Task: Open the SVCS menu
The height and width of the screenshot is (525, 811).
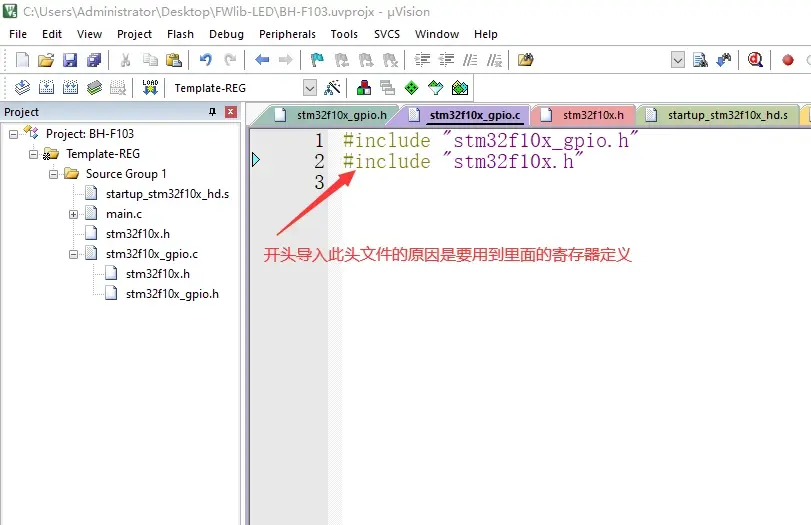Action: (387, 34)
